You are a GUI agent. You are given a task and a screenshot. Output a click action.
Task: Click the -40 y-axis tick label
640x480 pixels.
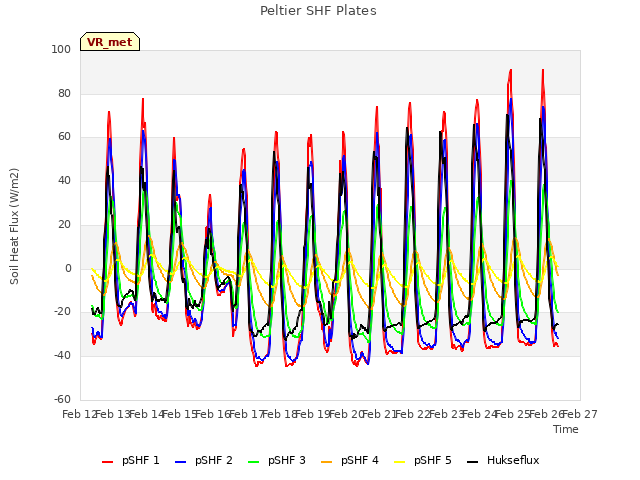(x=62, y=356)
